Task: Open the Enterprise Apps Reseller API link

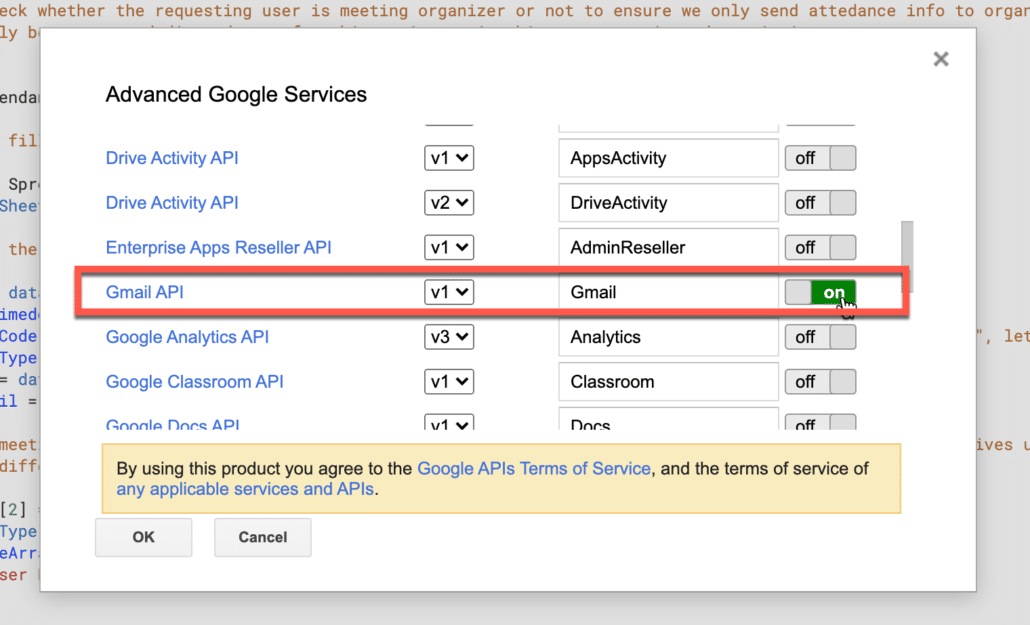Action: pyautogui.click(x=219, y=248)
